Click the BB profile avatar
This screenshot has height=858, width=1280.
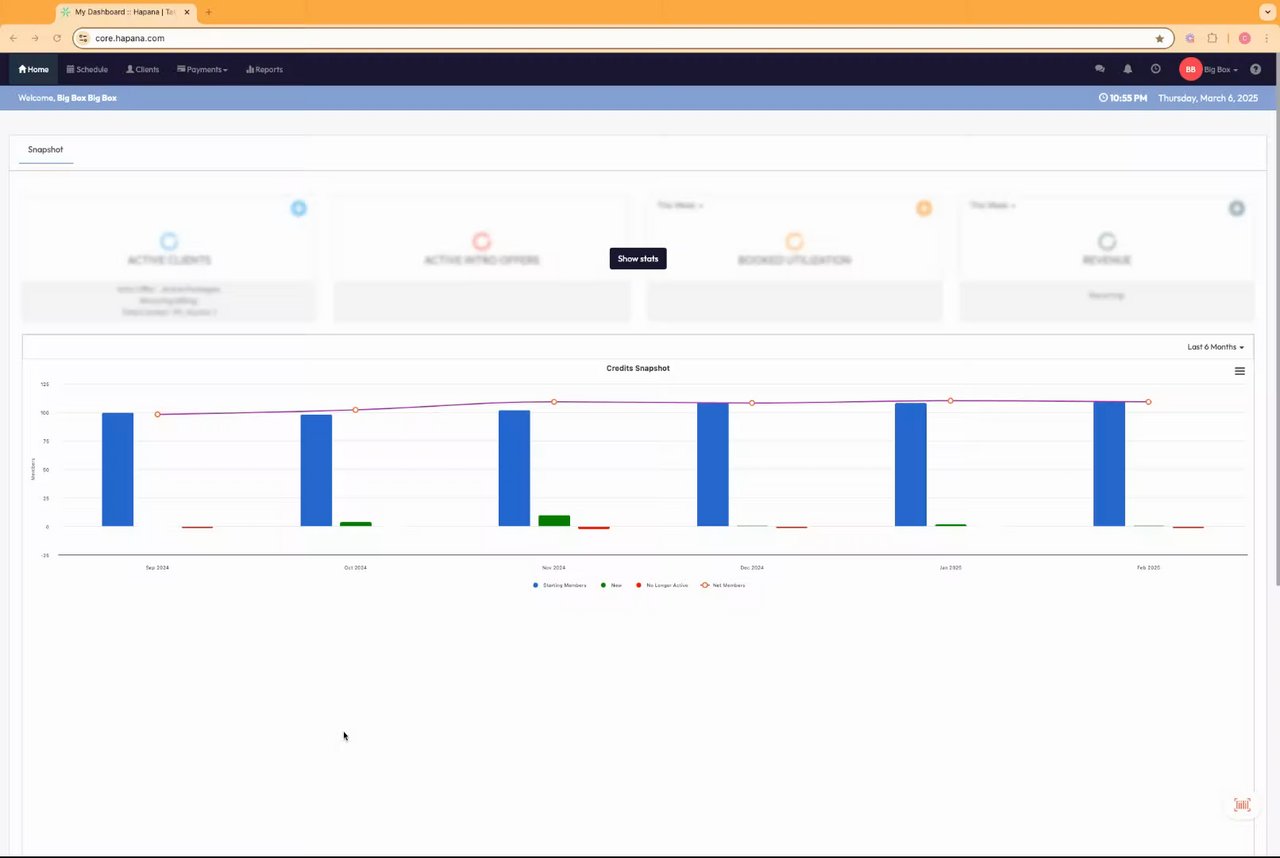pos(1190,69)
